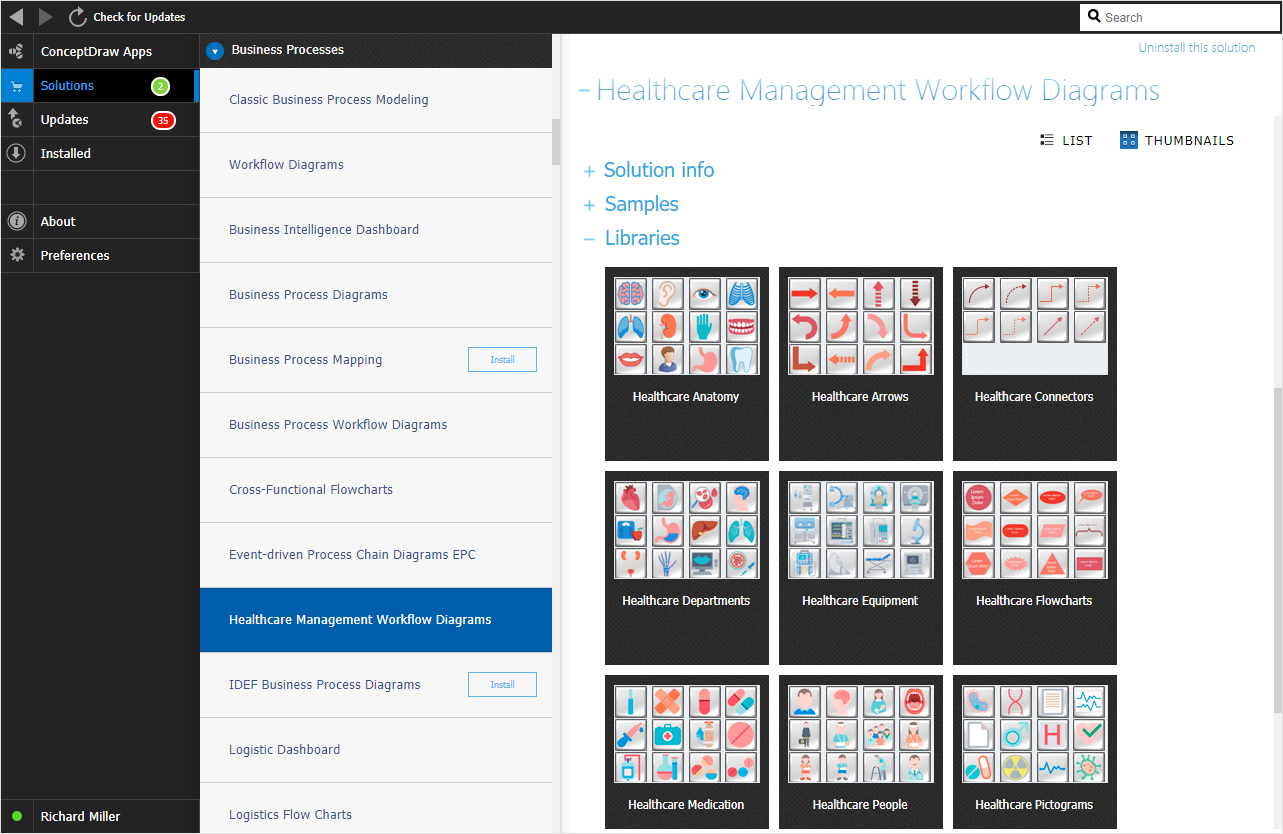Select Logistics Flow Charts

pos(376,809)
